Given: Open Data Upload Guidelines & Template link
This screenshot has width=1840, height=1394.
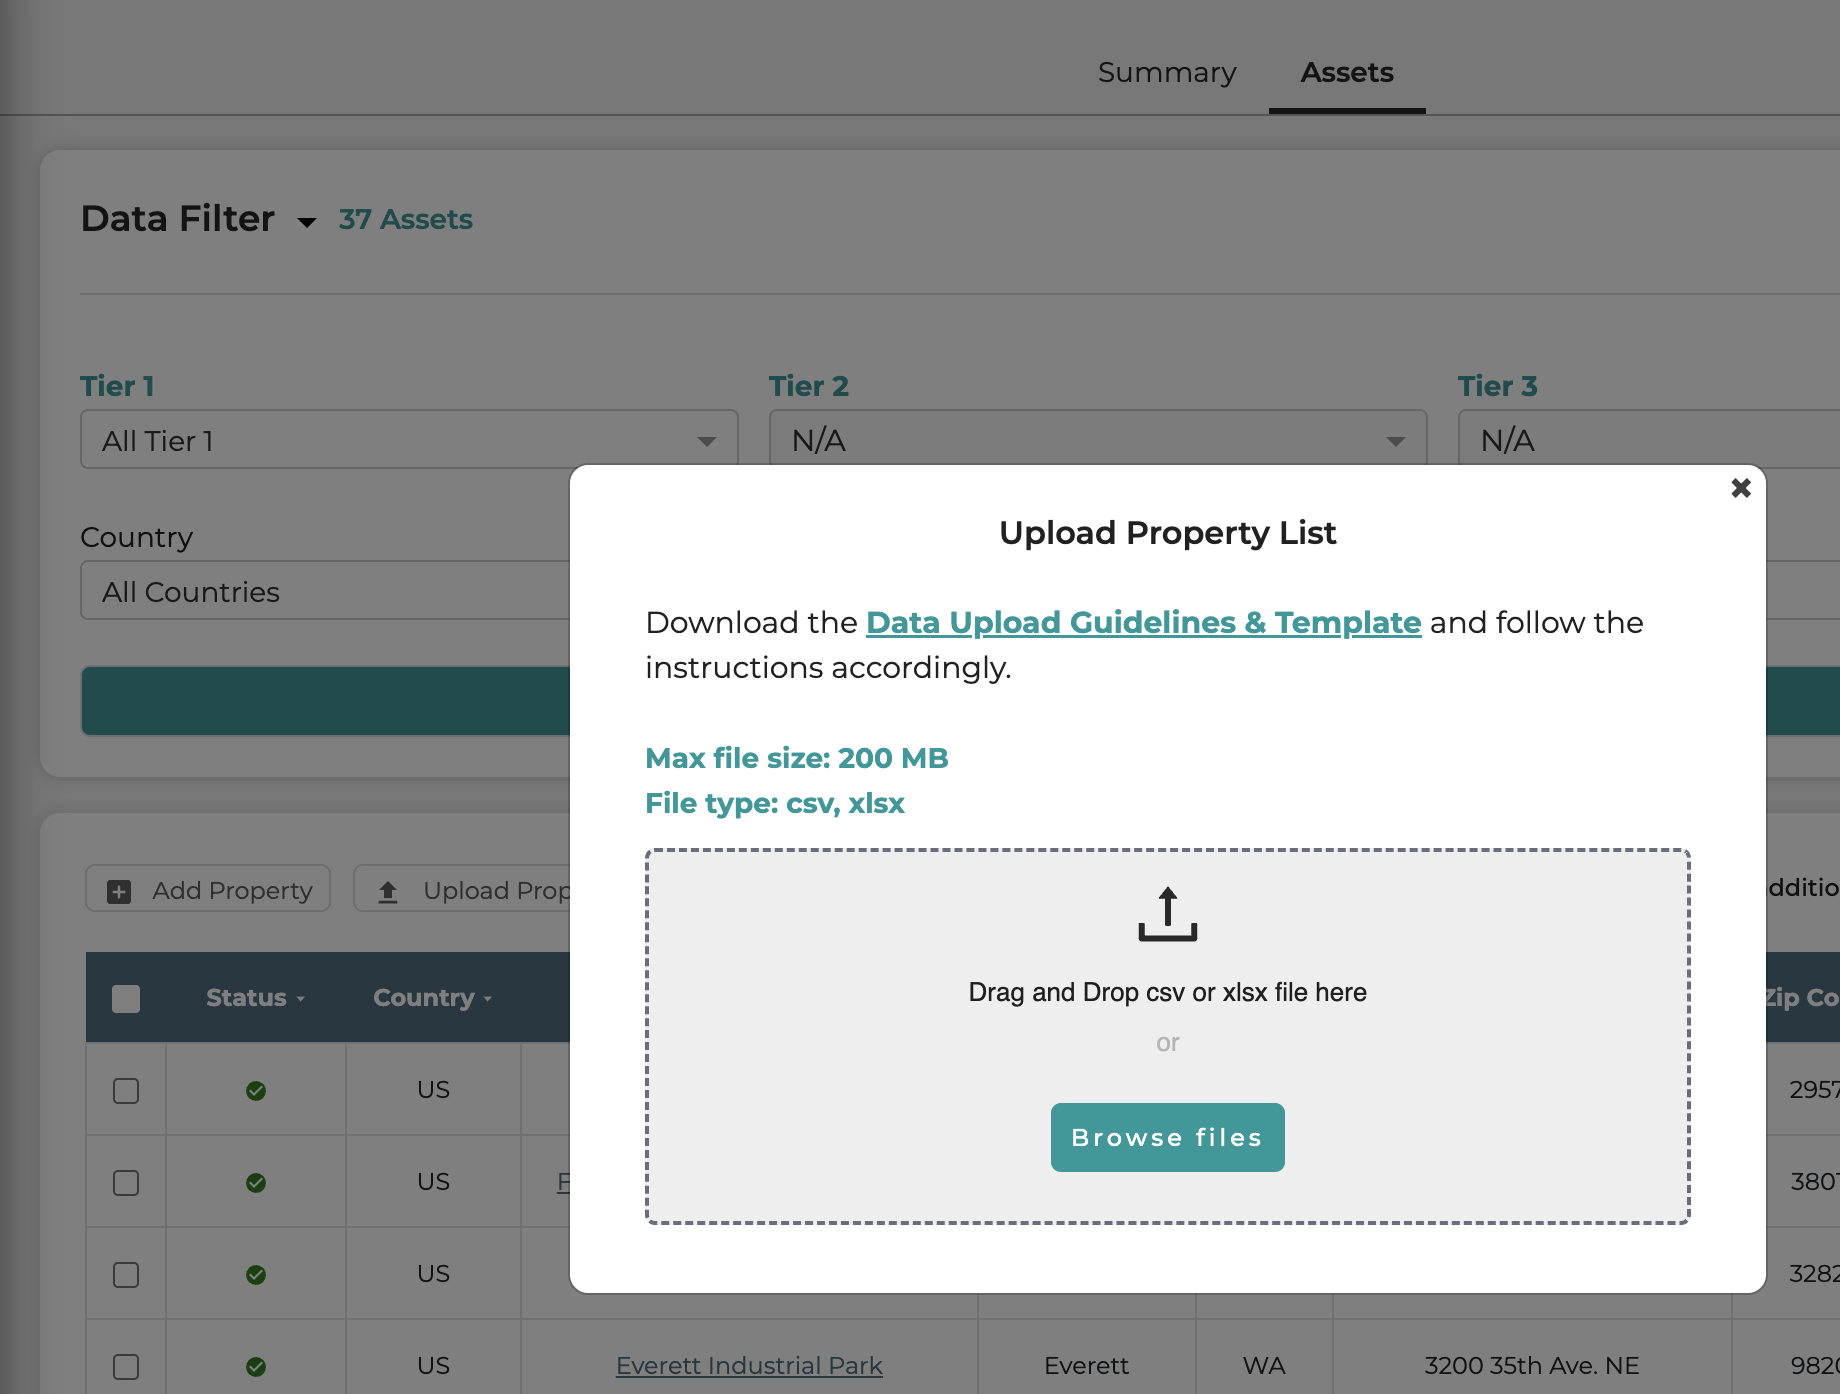Looking at the screenshot, I should pos(1143,622).
